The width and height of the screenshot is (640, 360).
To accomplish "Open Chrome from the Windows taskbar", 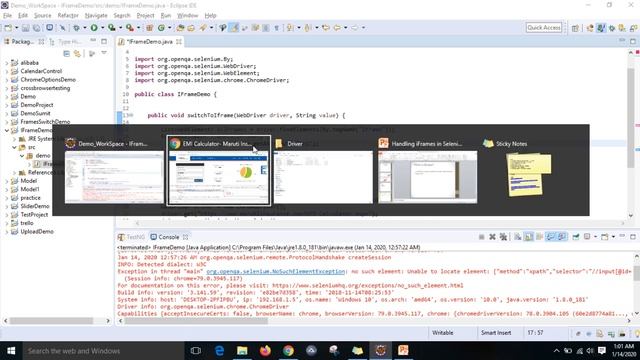I will [x=288, y=350].
